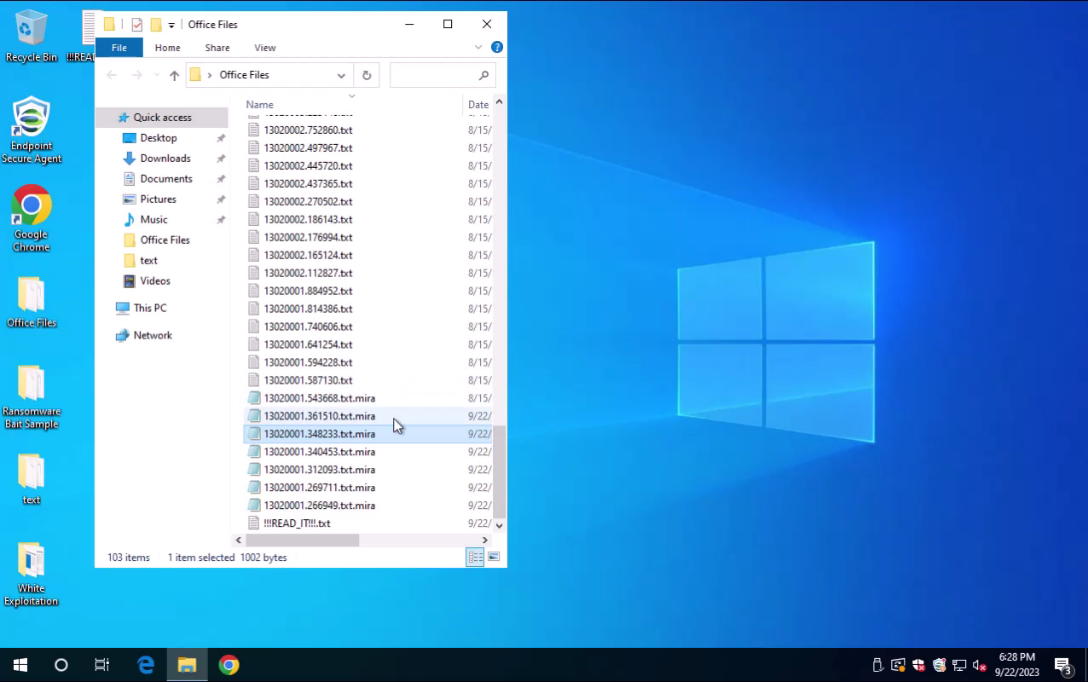The width and height of the screenshot is (1088, 682).
Task: Refresh the Office Files folder view
Action: [x=367, y=75]
